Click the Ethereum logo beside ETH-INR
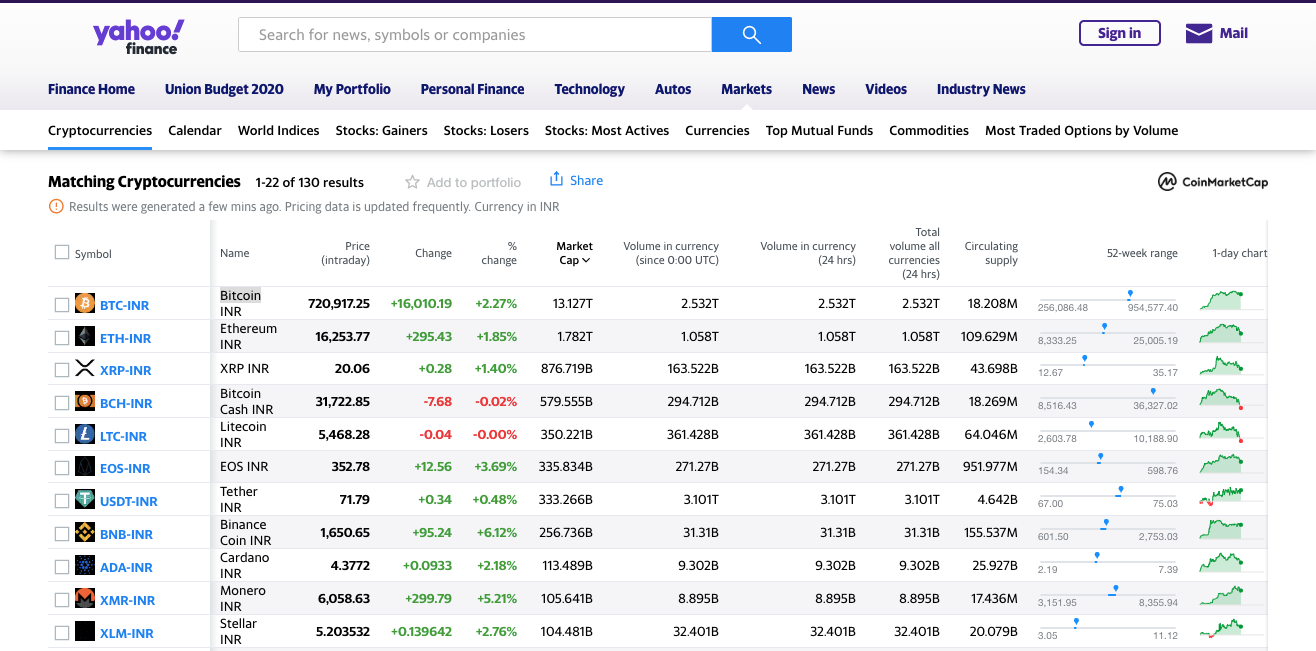This screenshot has width=1316, height=651. pos(84,337)
